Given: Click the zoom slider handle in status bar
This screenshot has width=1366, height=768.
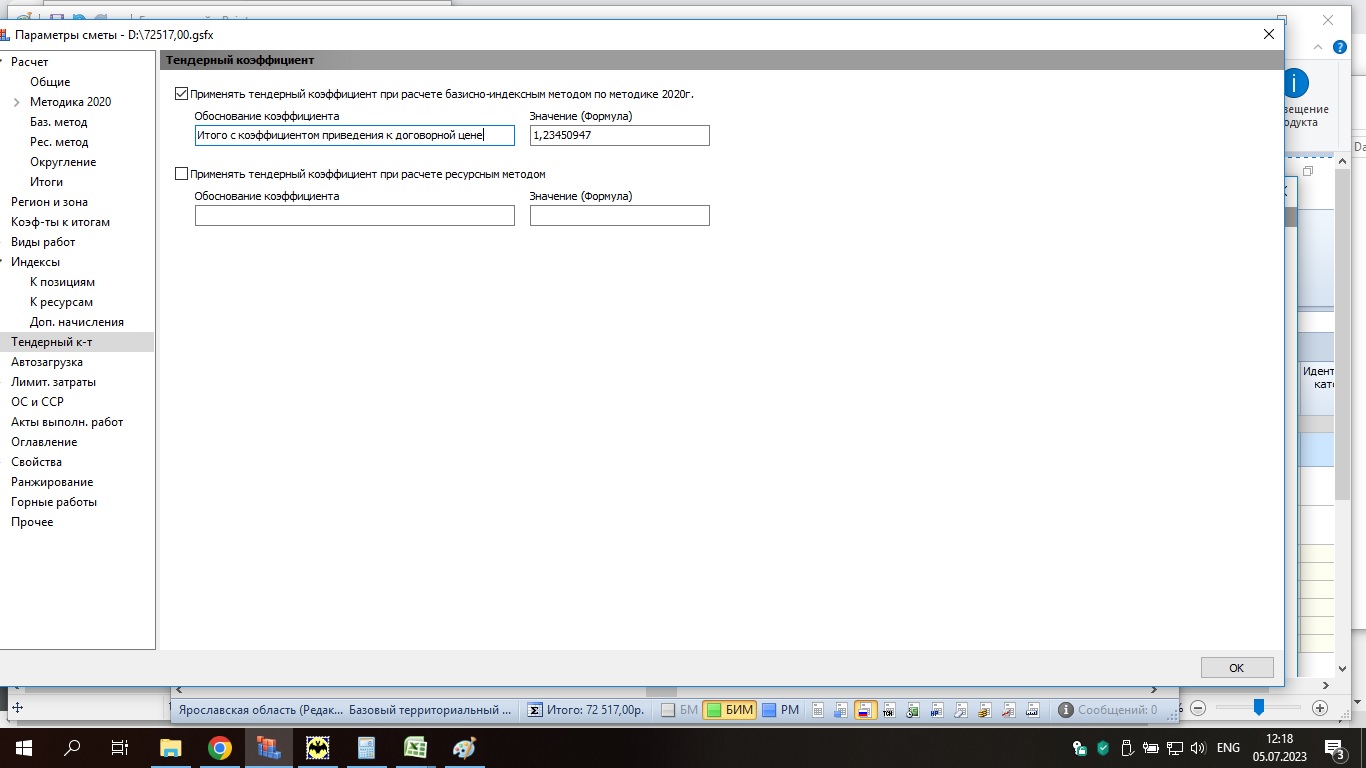Looking at the screenshot, I should (1259, 708).
